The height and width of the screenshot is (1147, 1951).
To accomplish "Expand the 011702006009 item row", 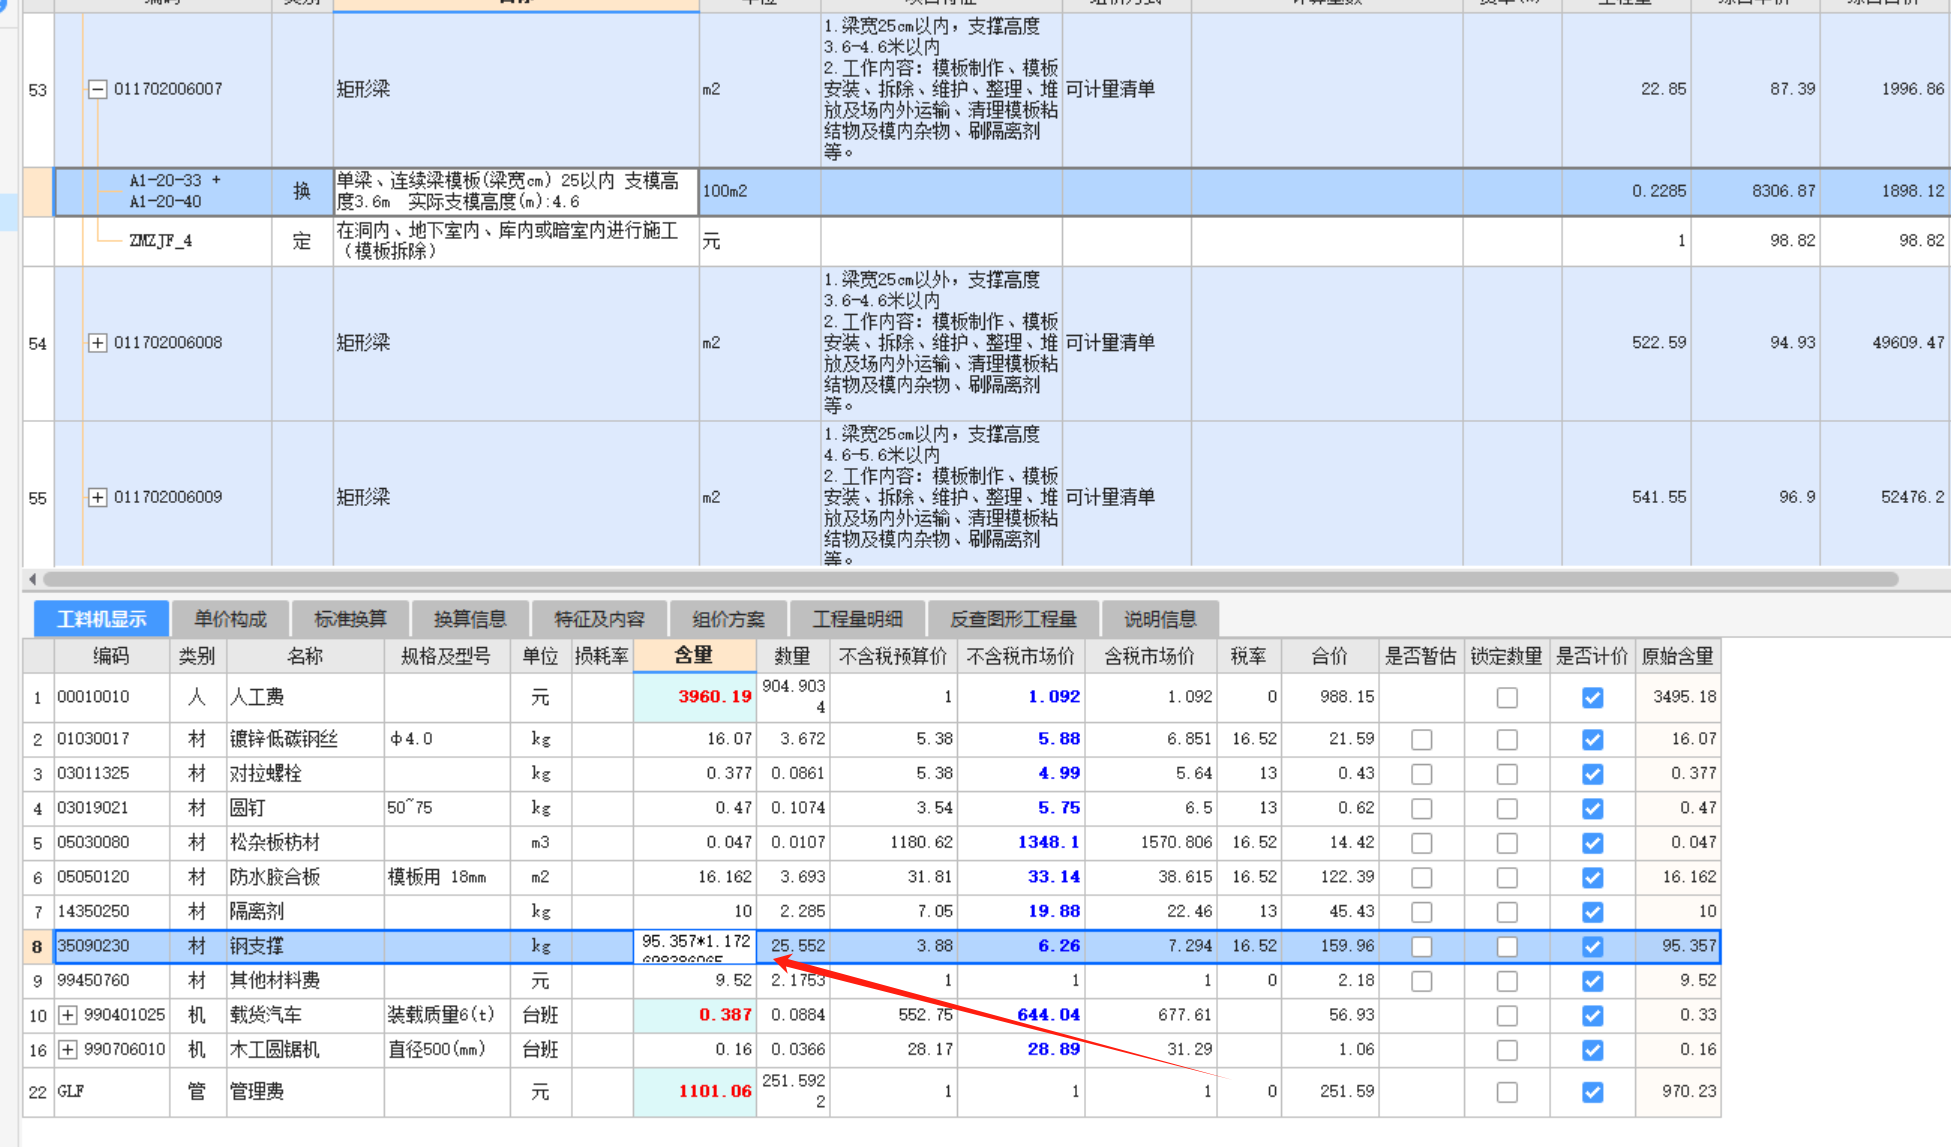I will tap(97, 497).
